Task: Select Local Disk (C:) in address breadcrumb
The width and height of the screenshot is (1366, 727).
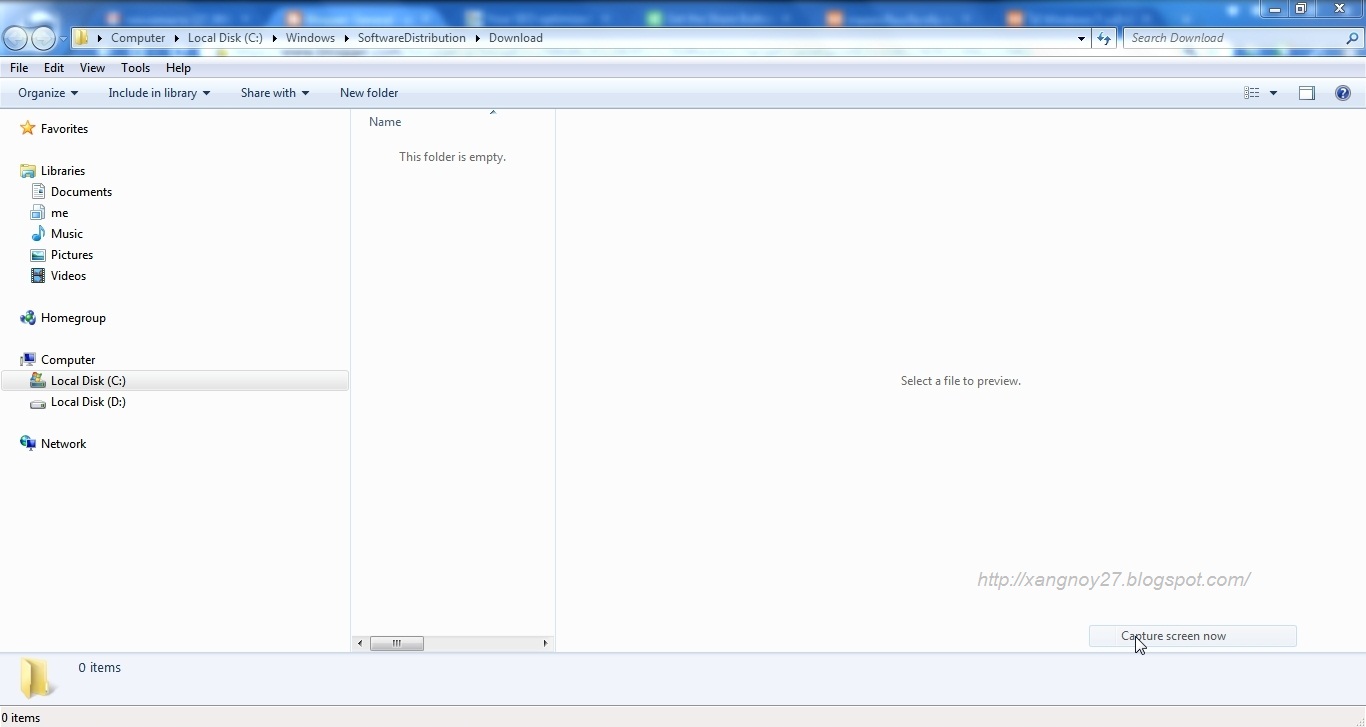Action: 225,38
